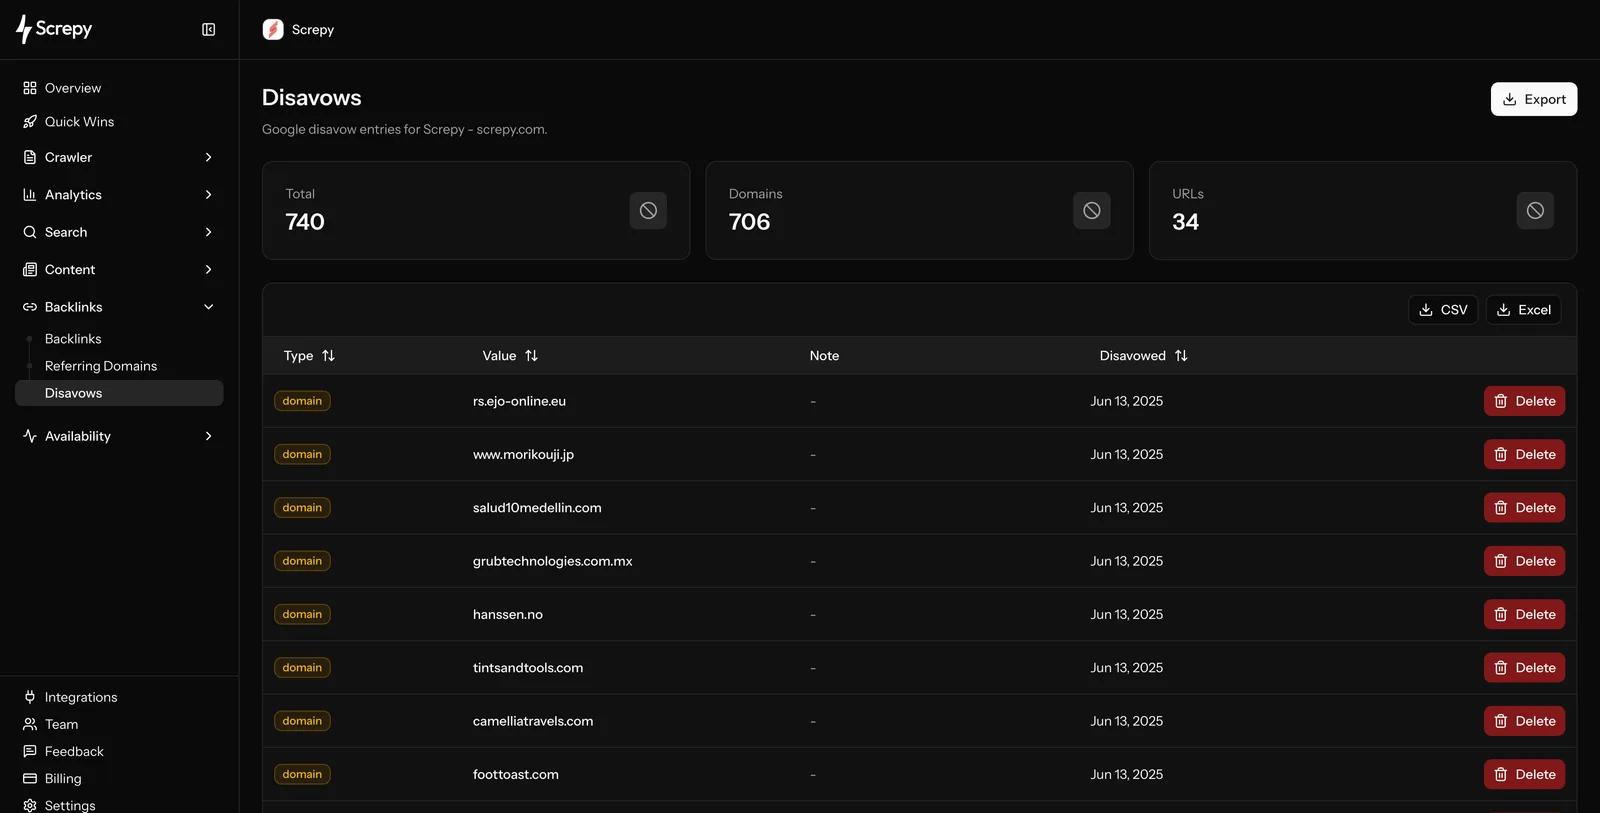The width and height of the screenshot is (1600, 813).
Task: Click the ban icon in URLs card
Action: (1535, 210)
